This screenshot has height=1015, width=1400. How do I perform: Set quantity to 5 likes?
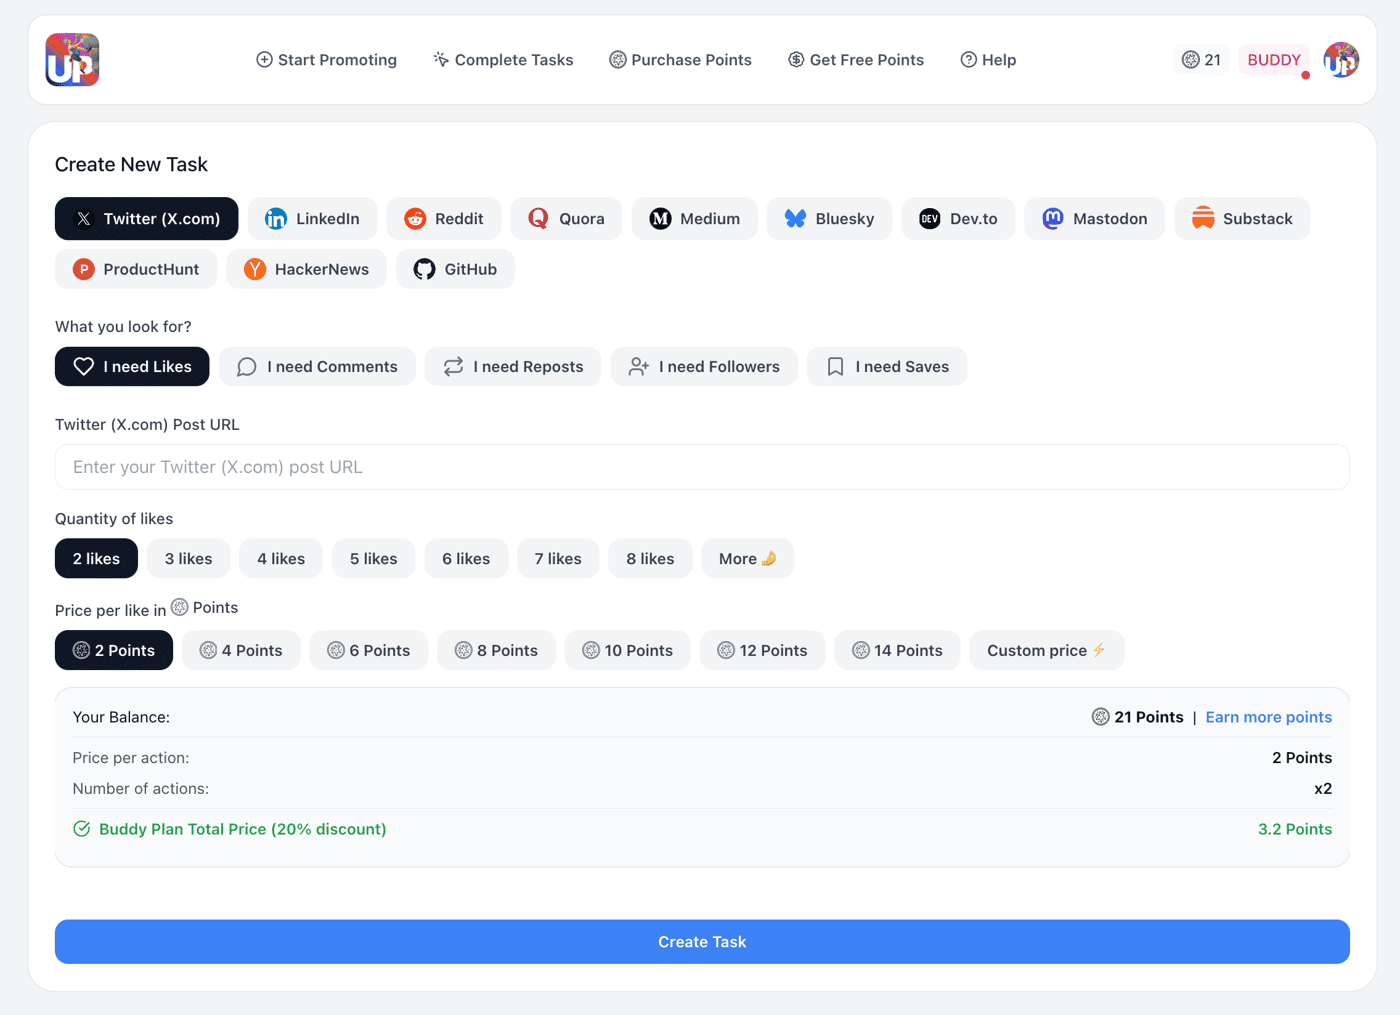374,559
